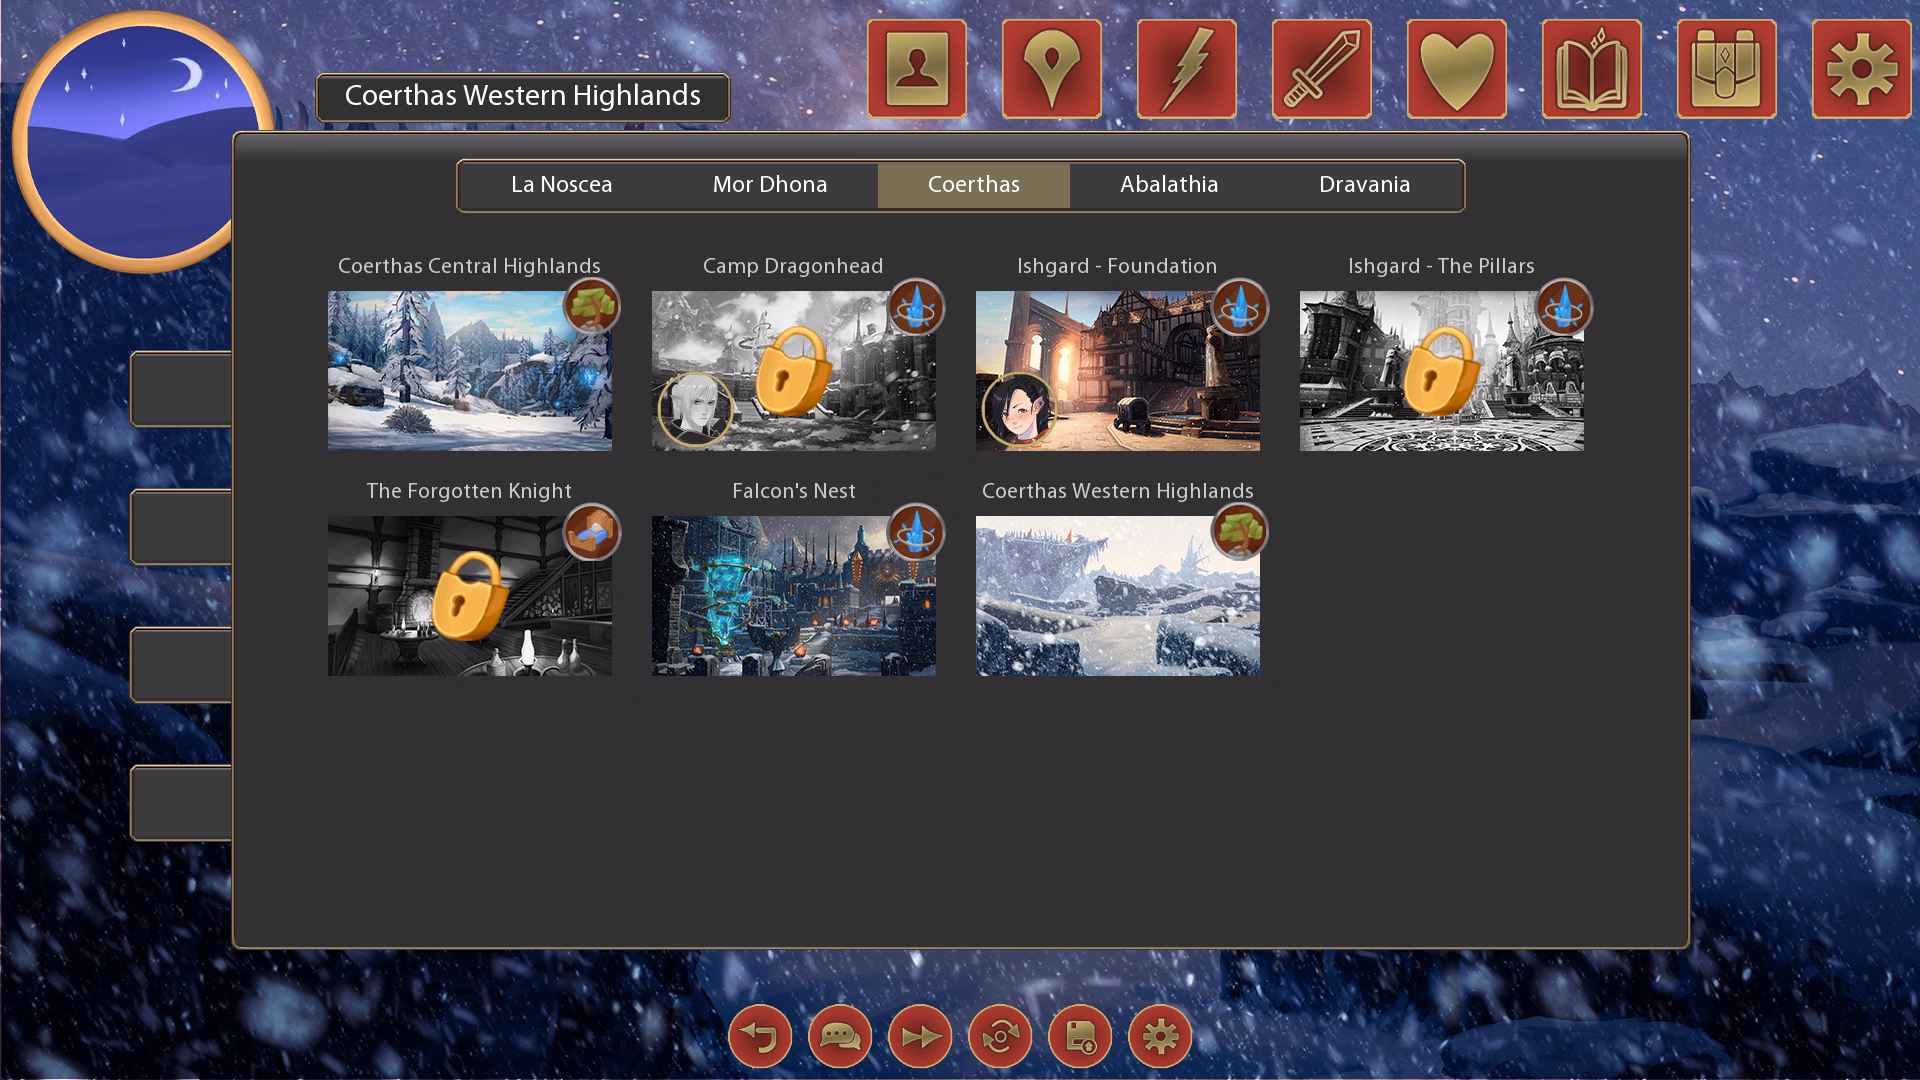Open the map location pin icon

[x=1051, y=69]
